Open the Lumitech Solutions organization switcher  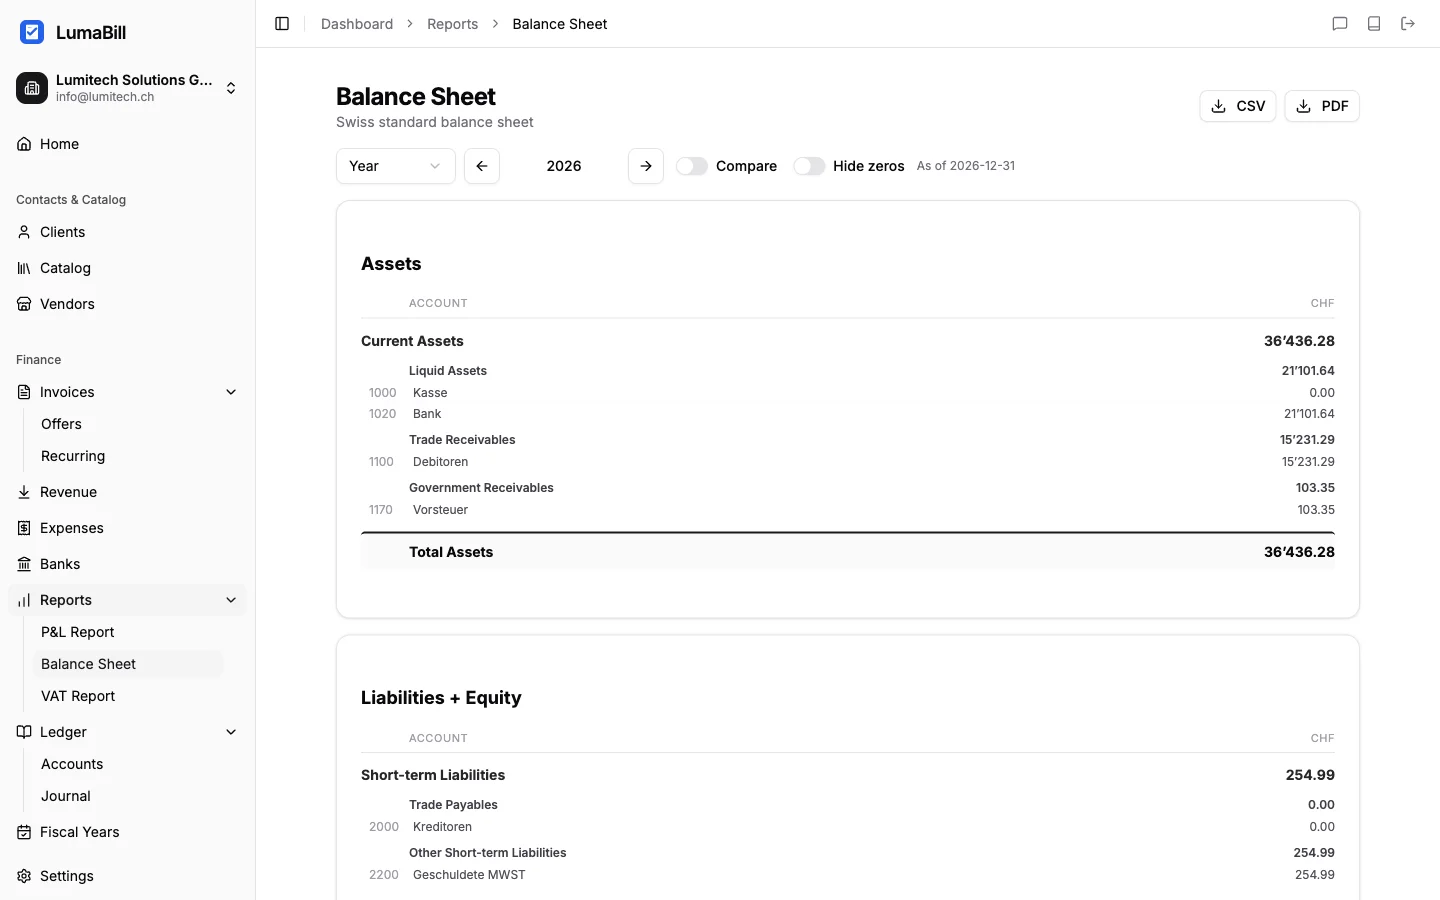(128, 88)
